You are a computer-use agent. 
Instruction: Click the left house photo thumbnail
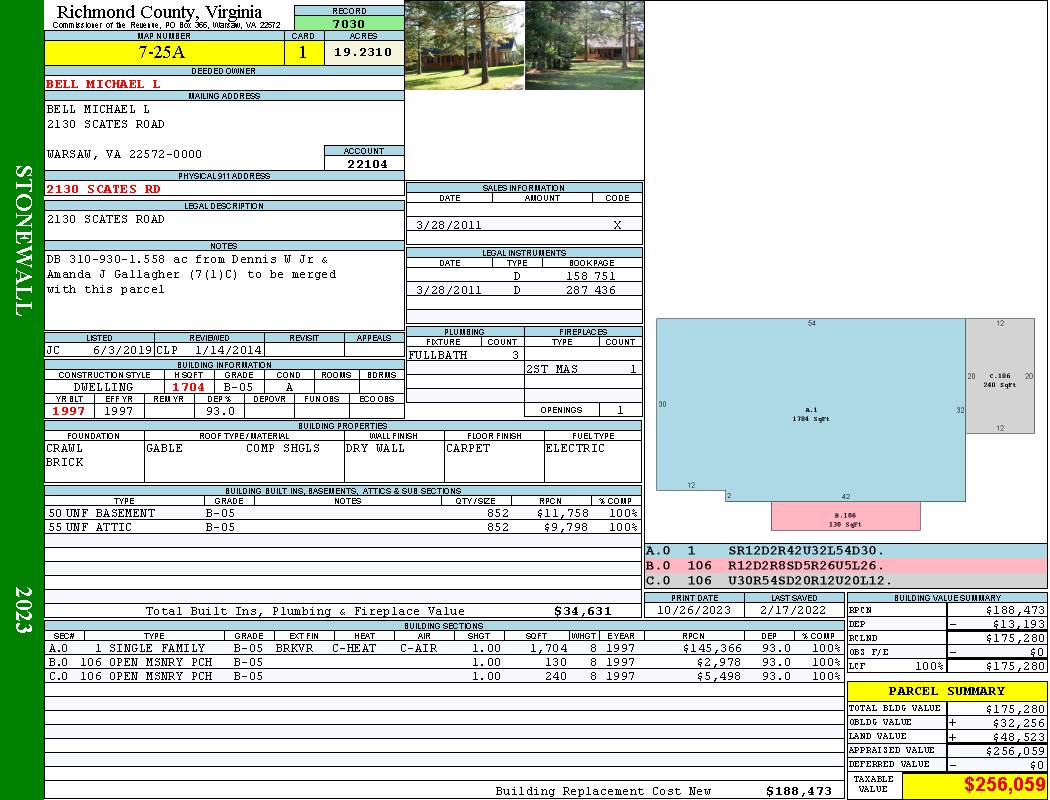[464, 45]
